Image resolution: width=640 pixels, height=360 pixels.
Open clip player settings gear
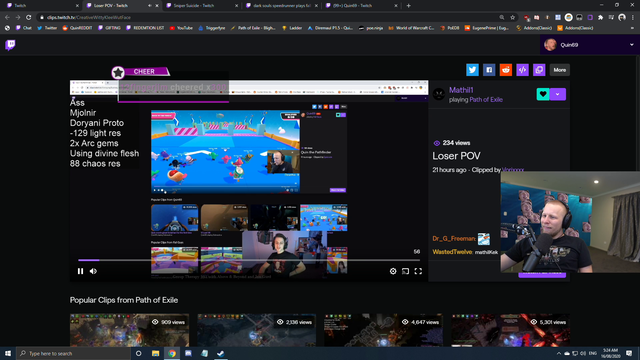tap(393, 271)
